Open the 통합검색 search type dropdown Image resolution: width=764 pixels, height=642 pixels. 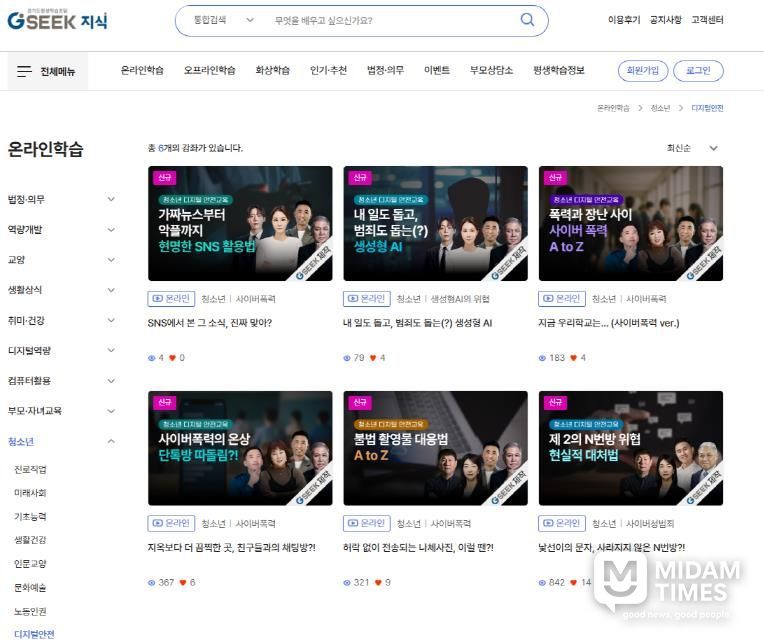[224, 20]
